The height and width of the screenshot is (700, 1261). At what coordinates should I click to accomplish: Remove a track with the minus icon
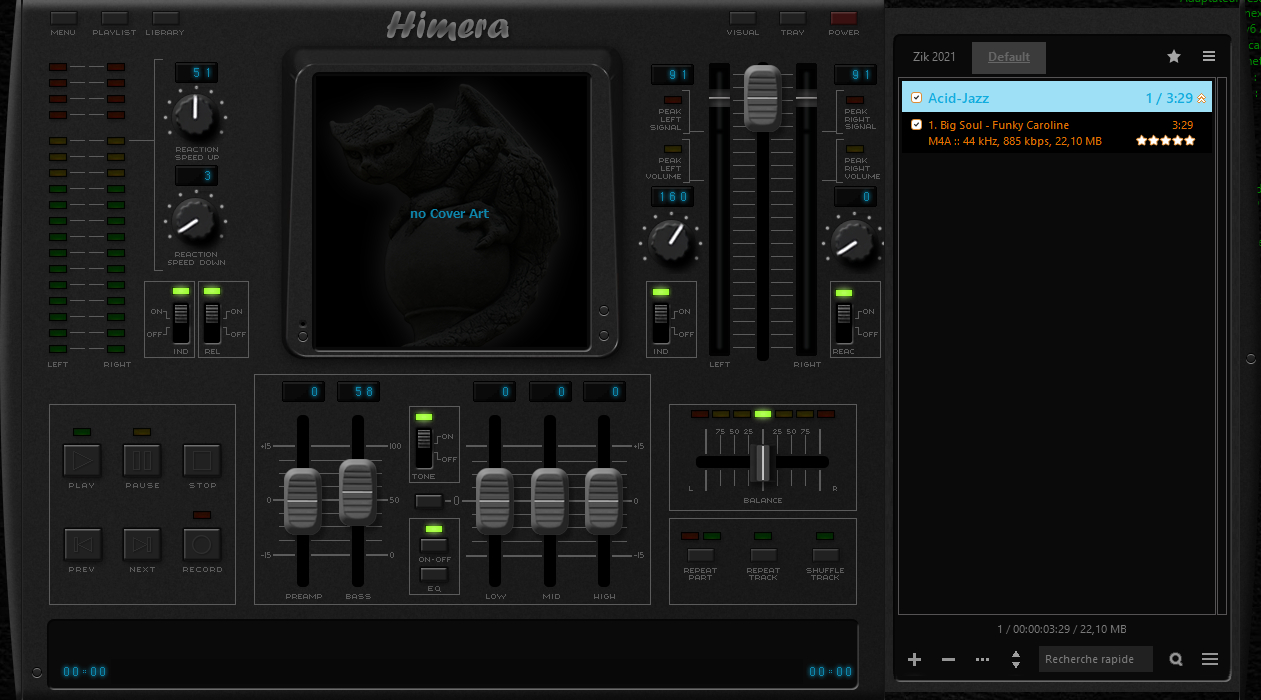click(947, 659)
